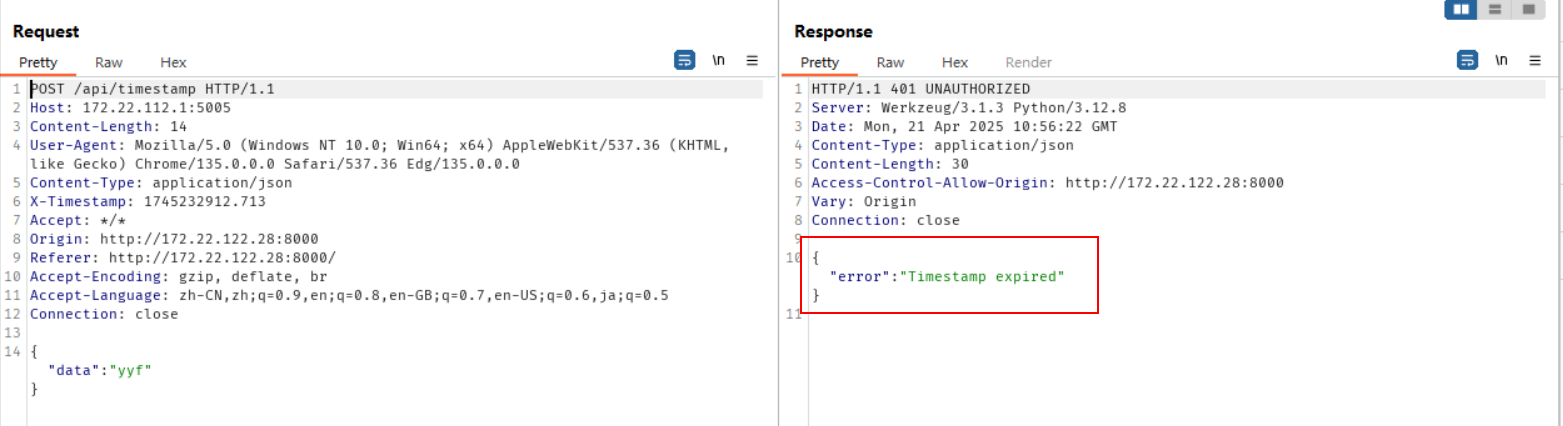Open the Request panel hamburger menu
This screenshot has width=1563, height=426.
(x=752, y=61)
